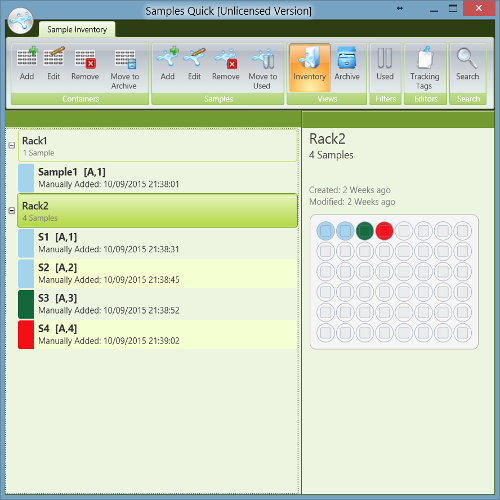Click the red well in rack grid

click(384, 231)
